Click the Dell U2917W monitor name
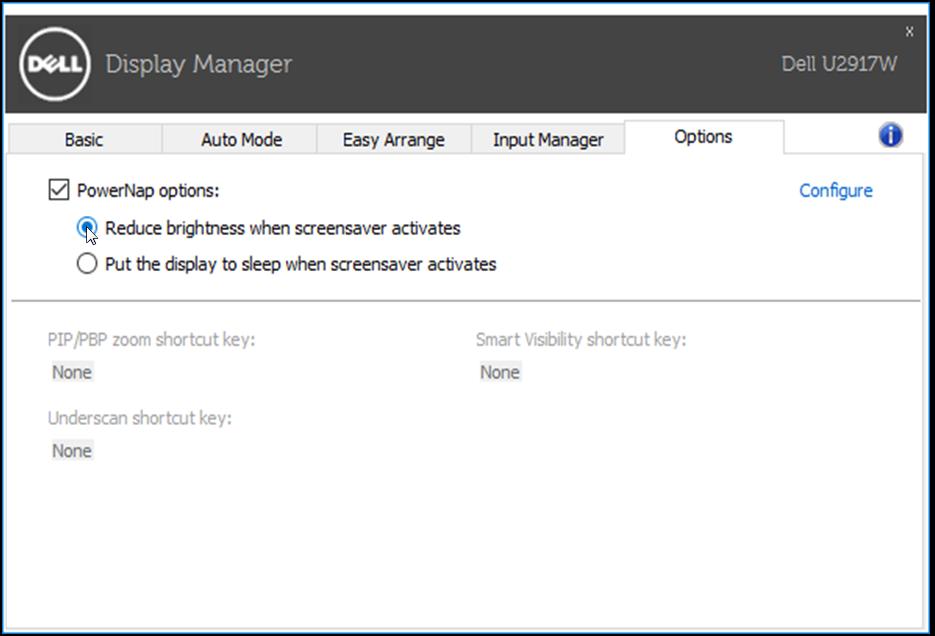 [839, 64]
